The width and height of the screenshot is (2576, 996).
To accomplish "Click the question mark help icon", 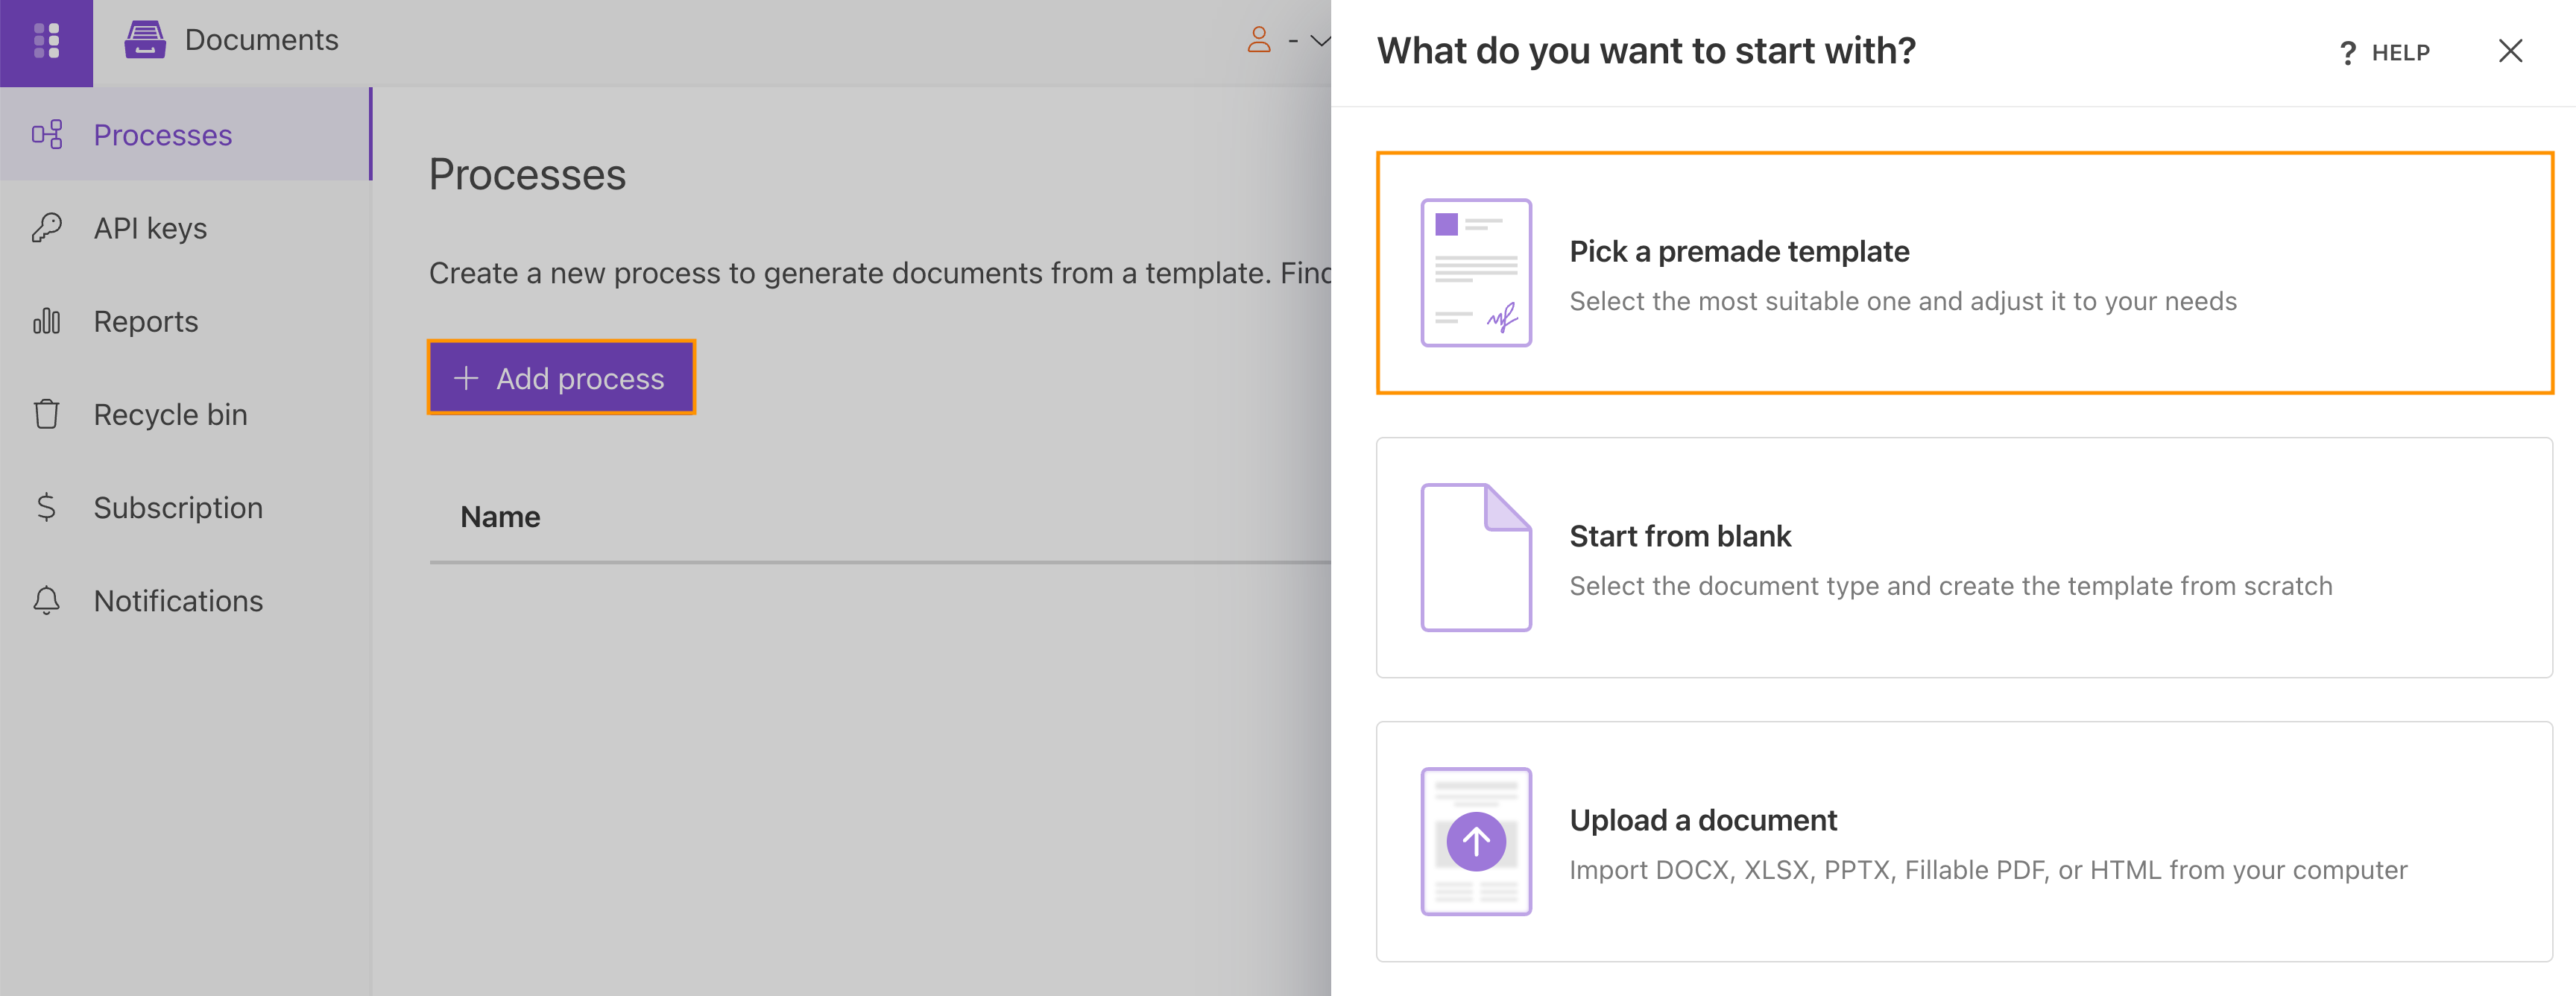I will pos(2348,53).
